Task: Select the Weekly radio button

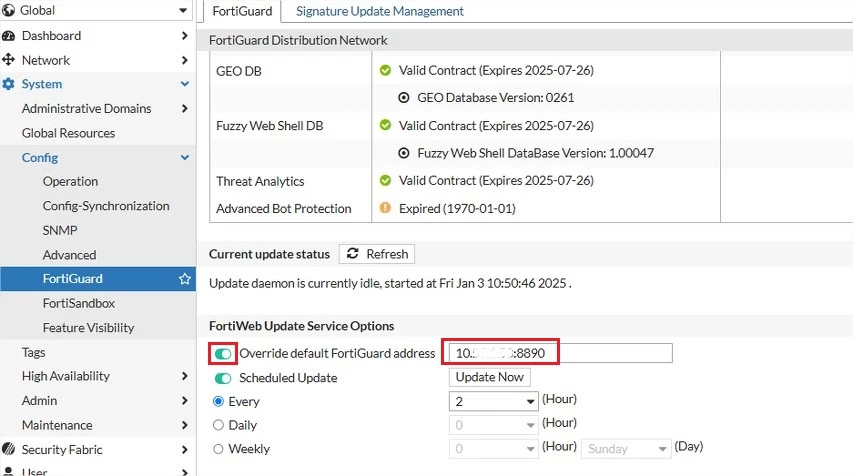Action: pyautogui.click(x=218, y=449)
